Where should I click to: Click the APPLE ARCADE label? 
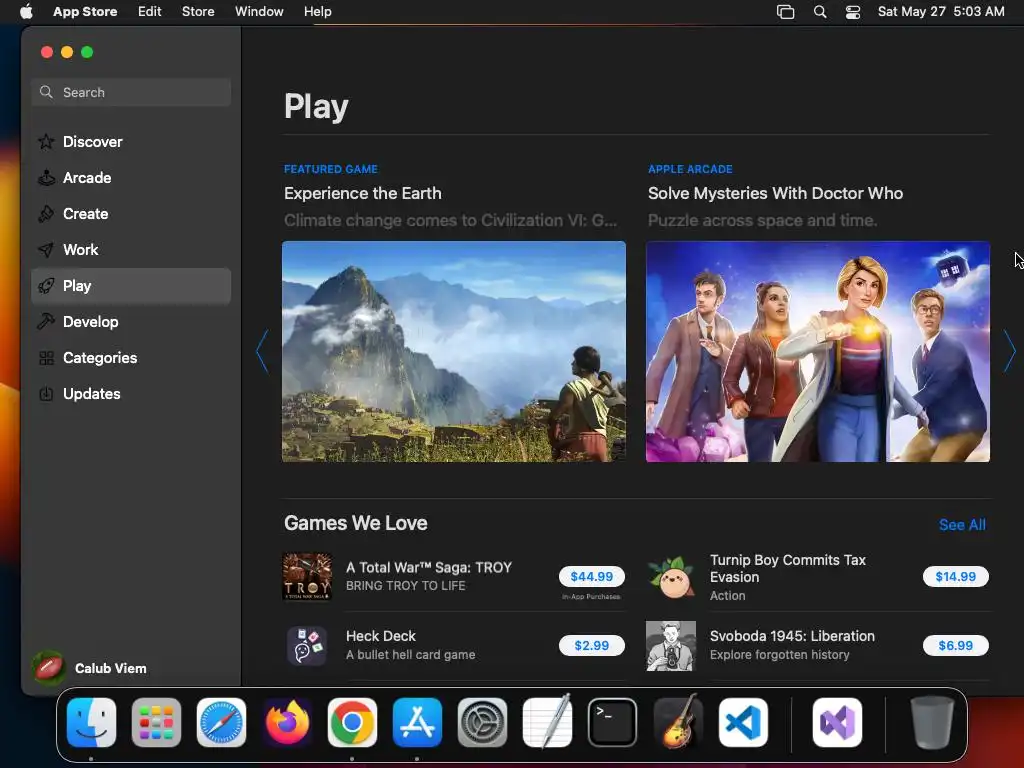(690, 169)
